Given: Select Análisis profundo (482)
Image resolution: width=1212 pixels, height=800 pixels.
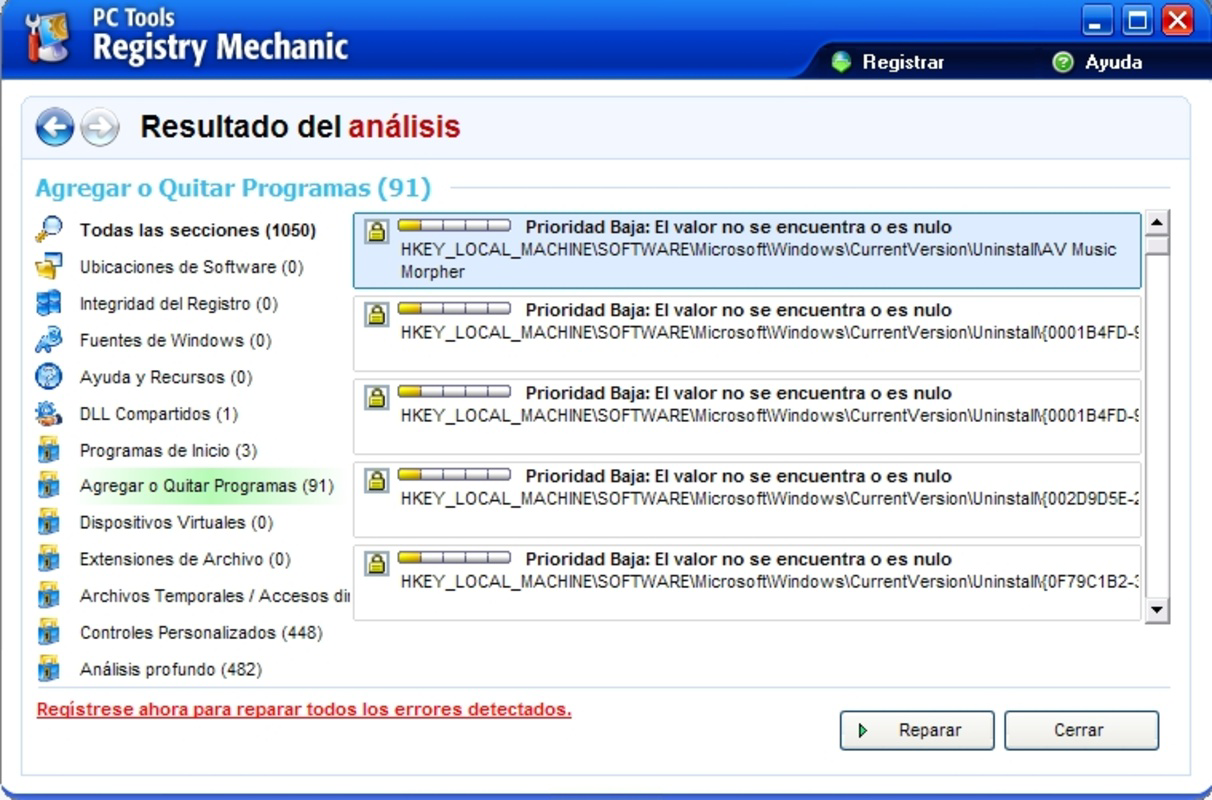Looking at the screenshot, I should coord(171,669).
